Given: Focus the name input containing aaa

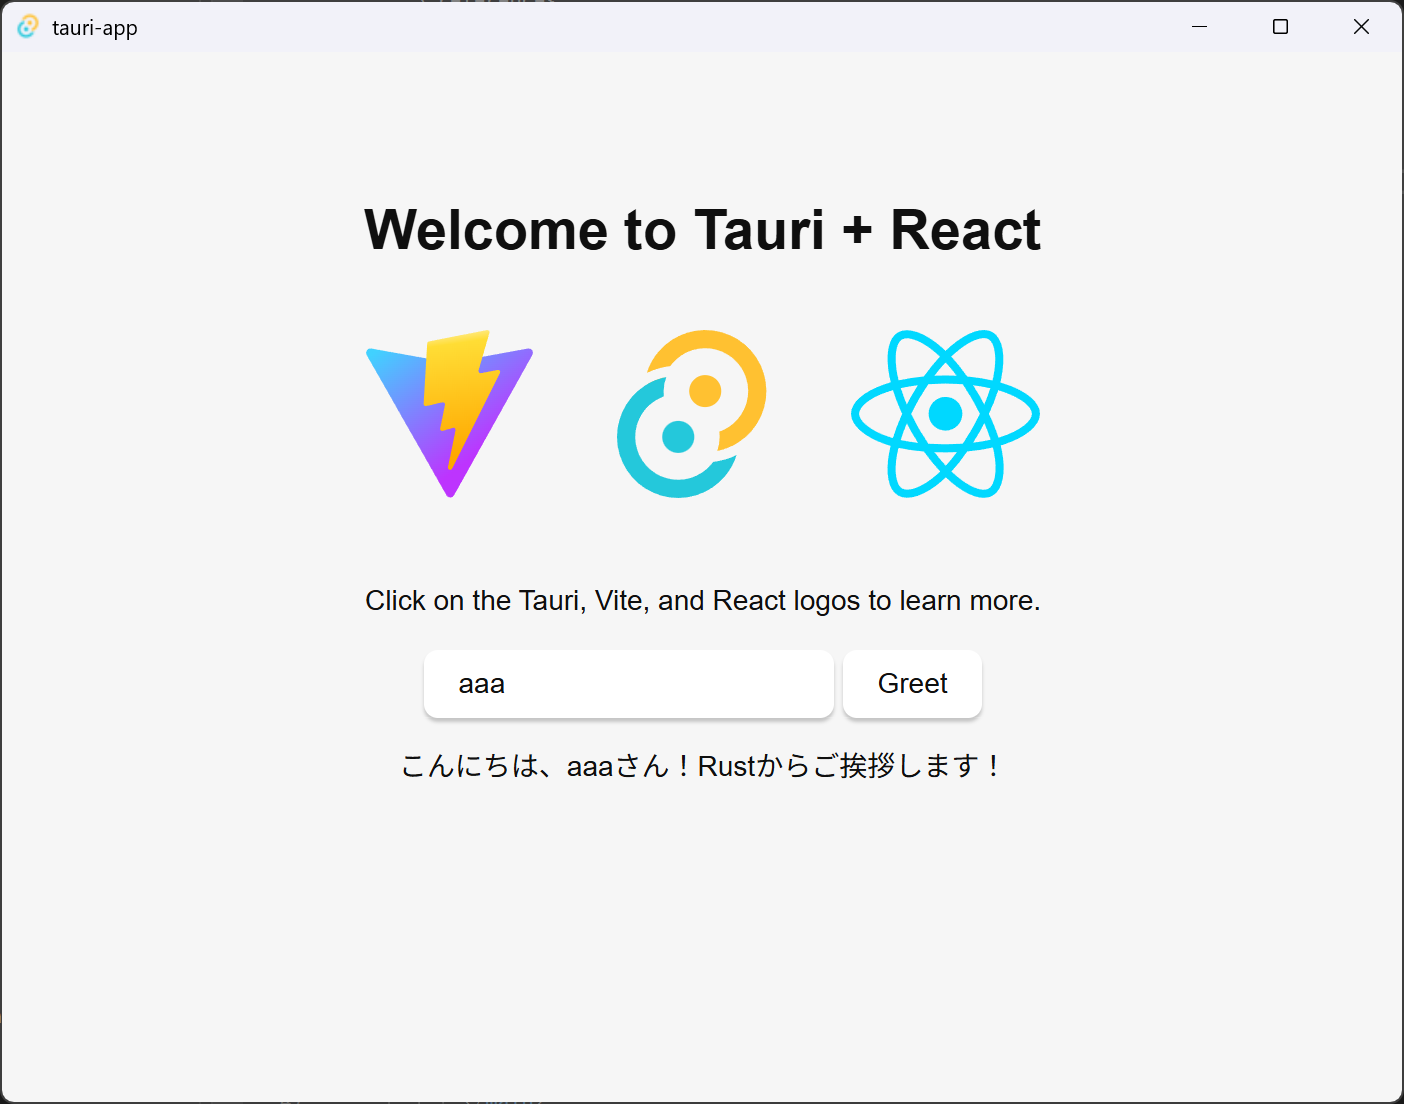Looking at the screenshot, I should click(x=628, y=684).
